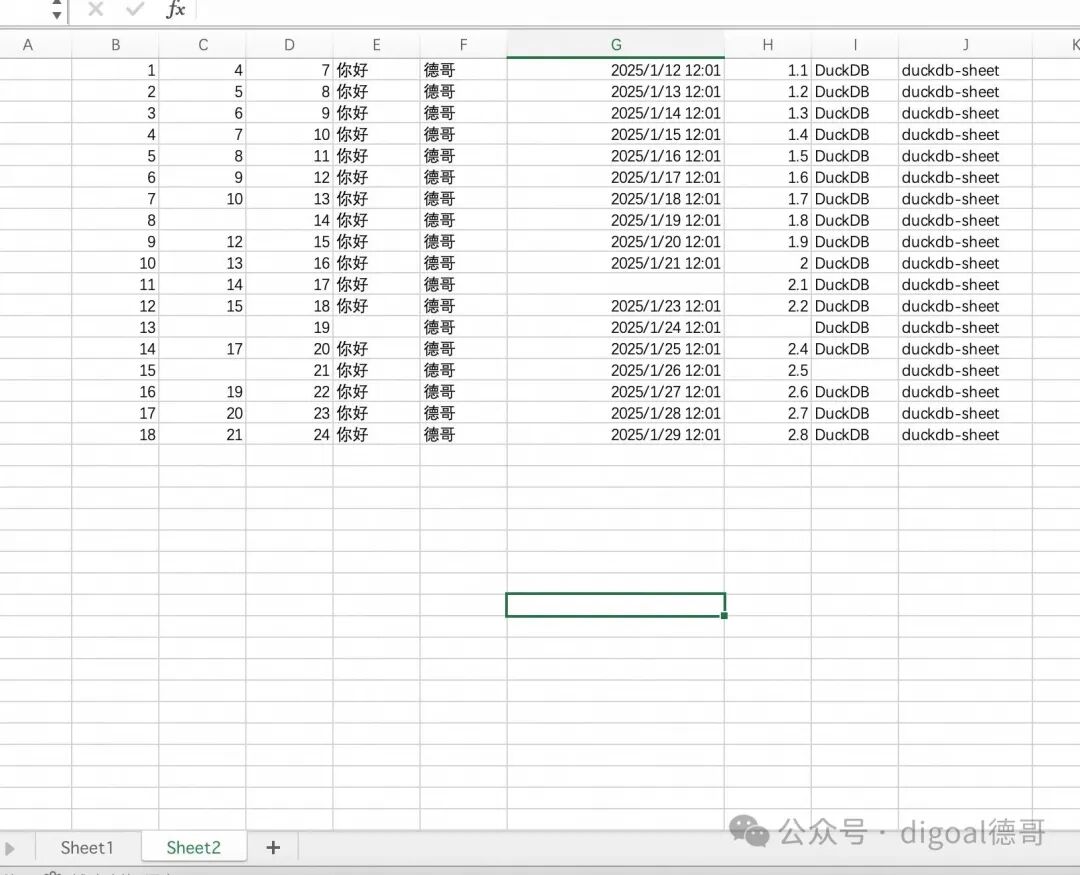1080x875 pixels.
Task: Select the cell with value 18 in column B
Action: [x=116, y=435]
